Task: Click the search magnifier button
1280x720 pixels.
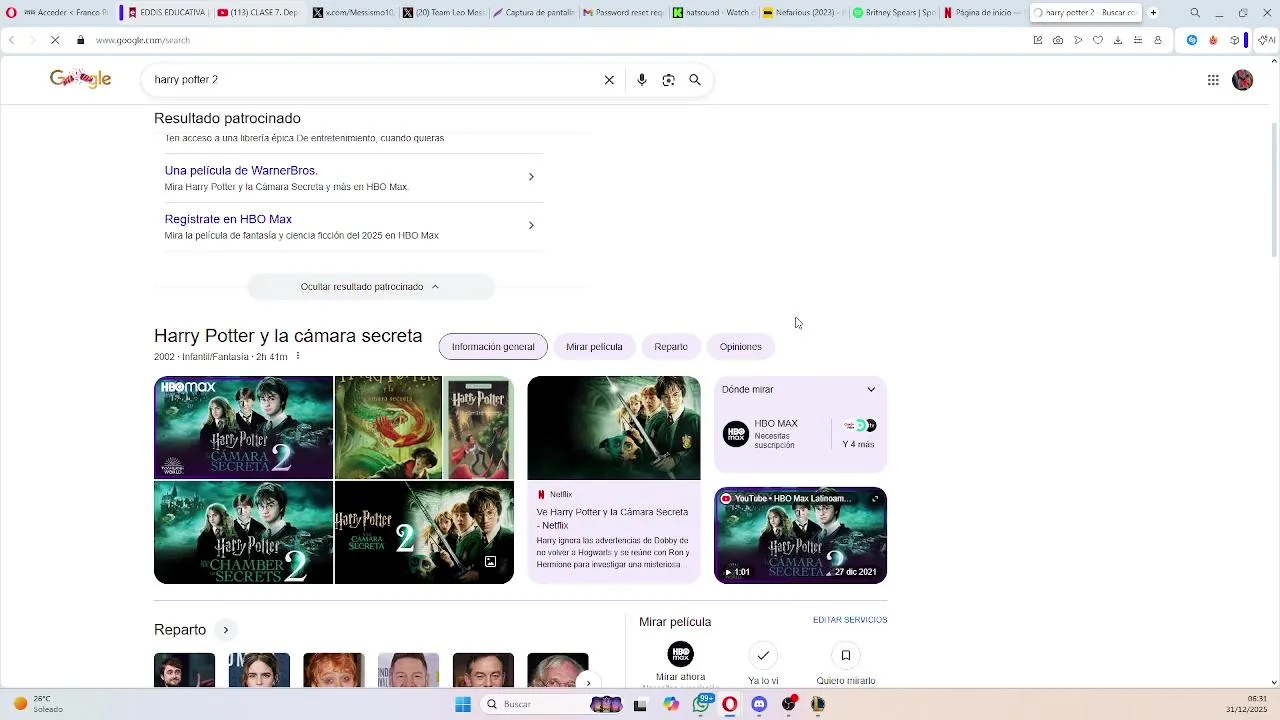Action: (695, 80)
